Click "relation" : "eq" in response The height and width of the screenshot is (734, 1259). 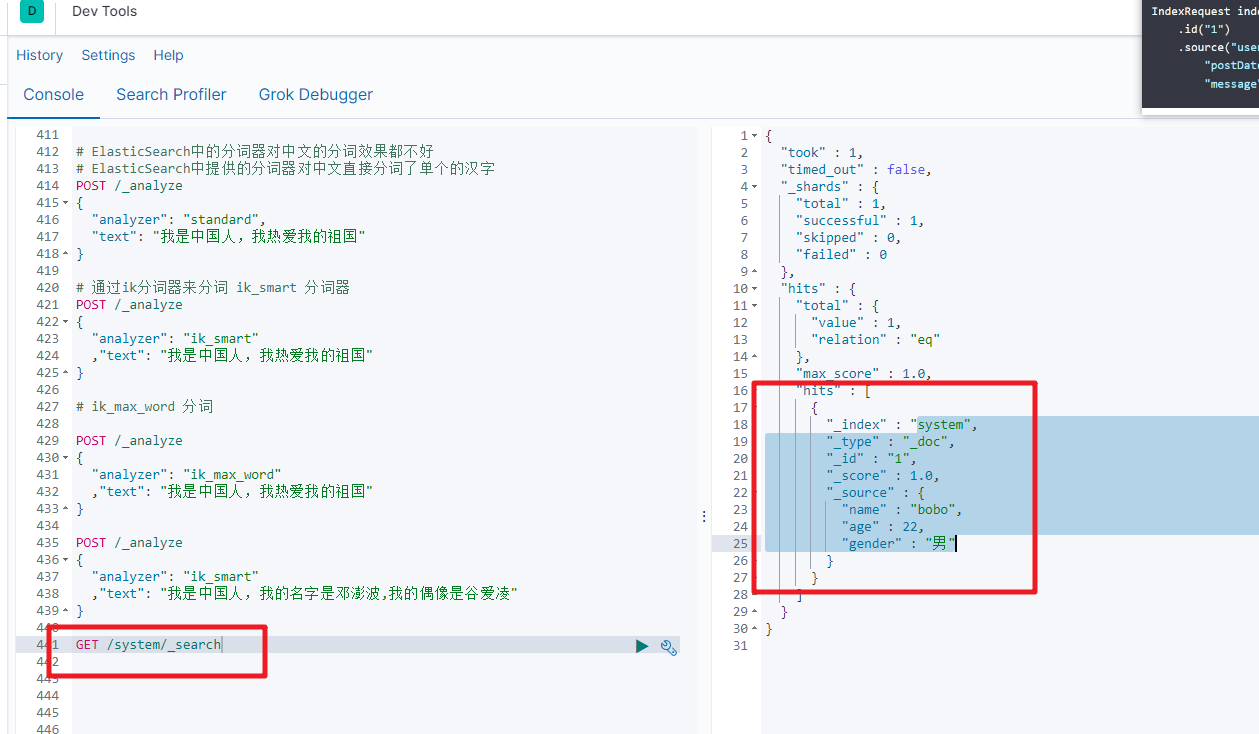point(876,339)
